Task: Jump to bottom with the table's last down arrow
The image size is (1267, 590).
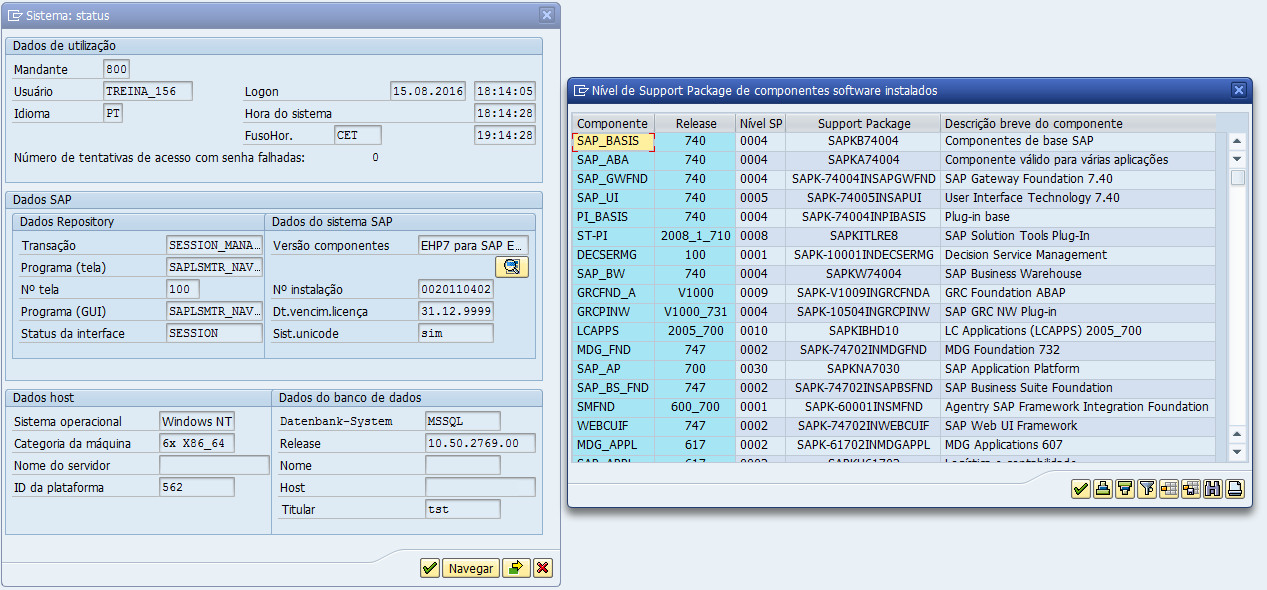Action: click(x=1237, y=452)
